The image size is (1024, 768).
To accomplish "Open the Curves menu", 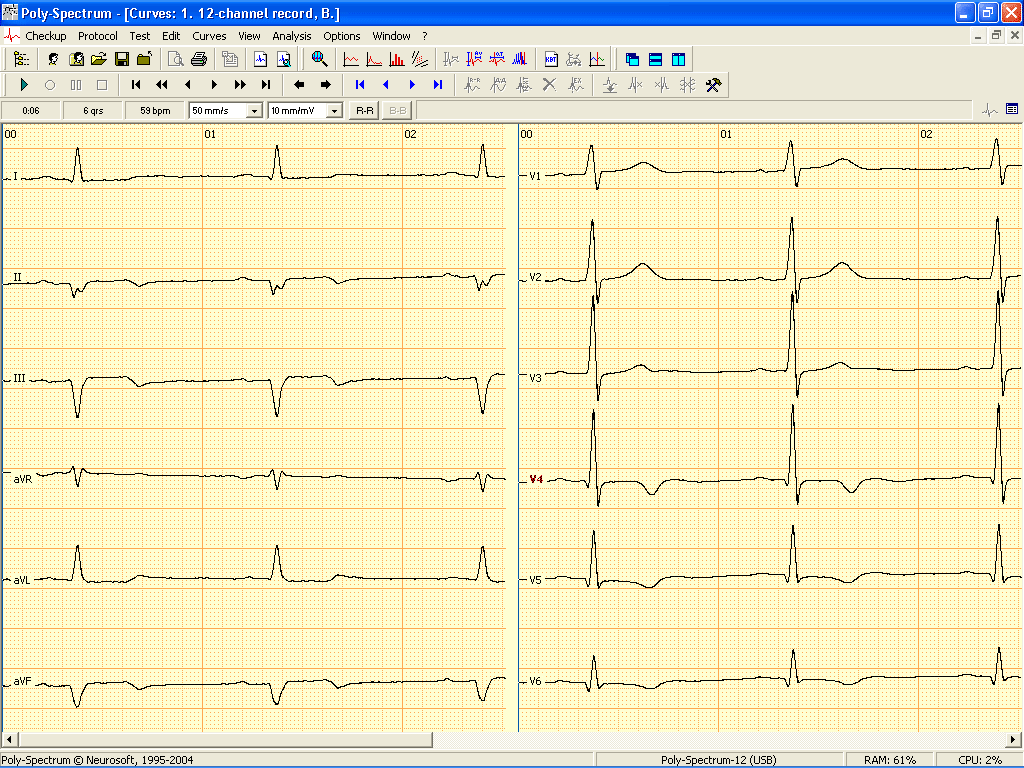I will [x=209, y=36].
